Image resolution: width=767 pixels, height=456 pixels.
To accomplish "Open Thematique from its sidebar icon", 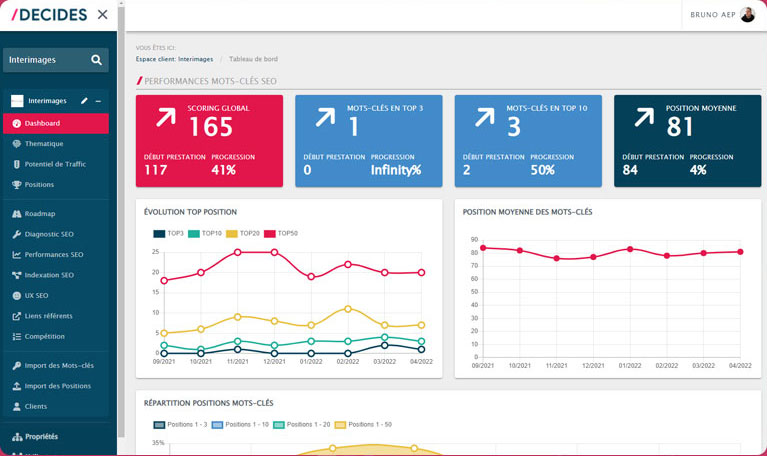I will coord(17,144).
